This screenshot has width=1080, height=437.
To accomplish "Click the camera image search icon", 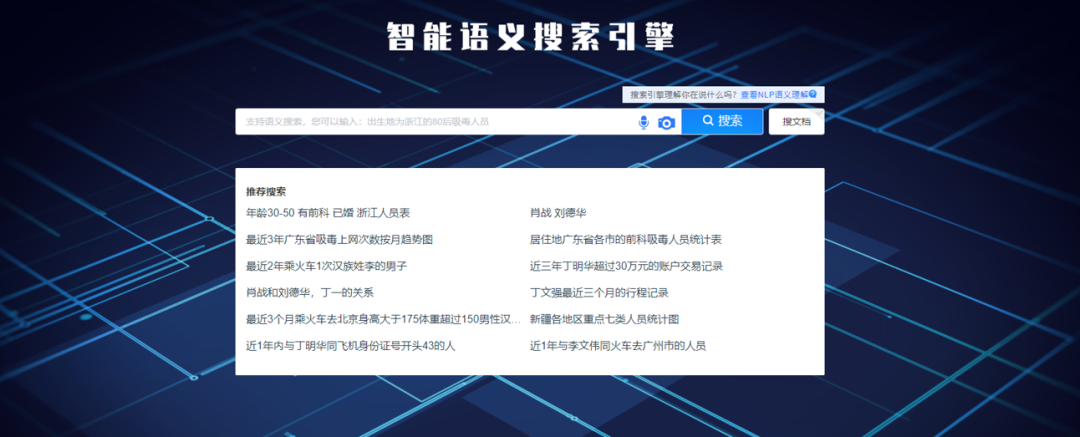I will 666,123.
